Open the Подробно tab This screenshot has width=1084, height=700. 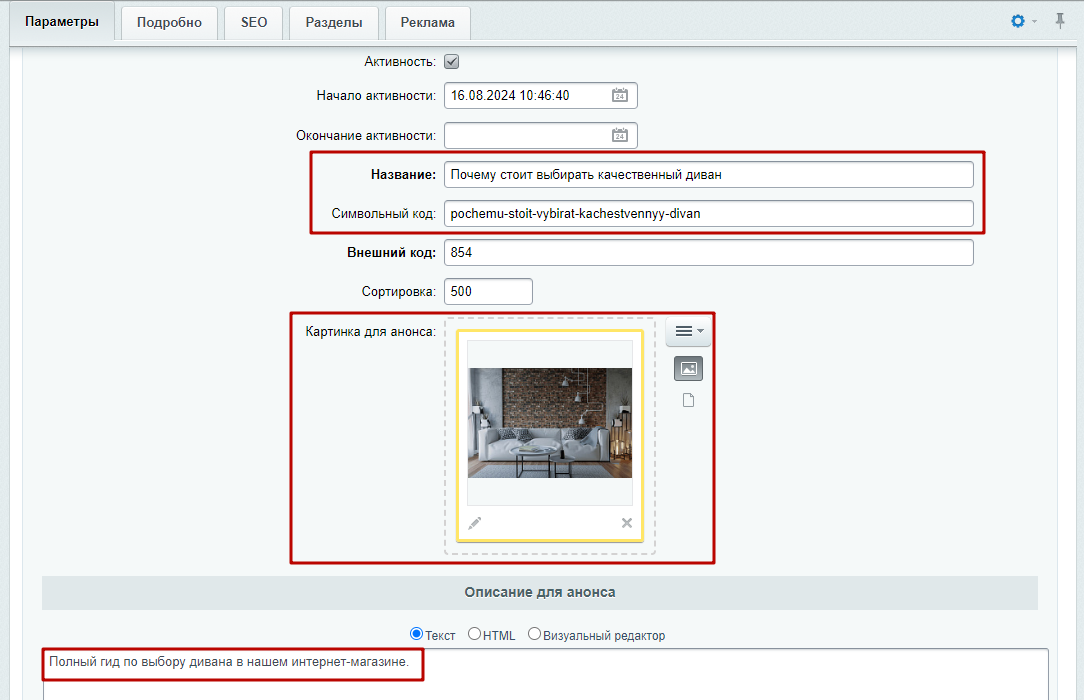tap(169, 23)
